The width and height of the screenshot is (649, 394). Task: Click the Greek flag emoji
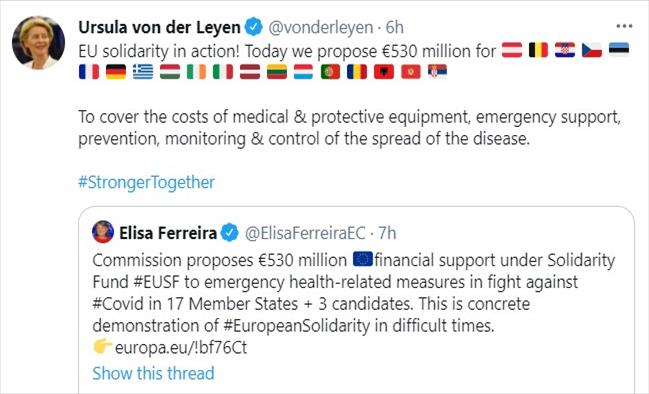143,72
